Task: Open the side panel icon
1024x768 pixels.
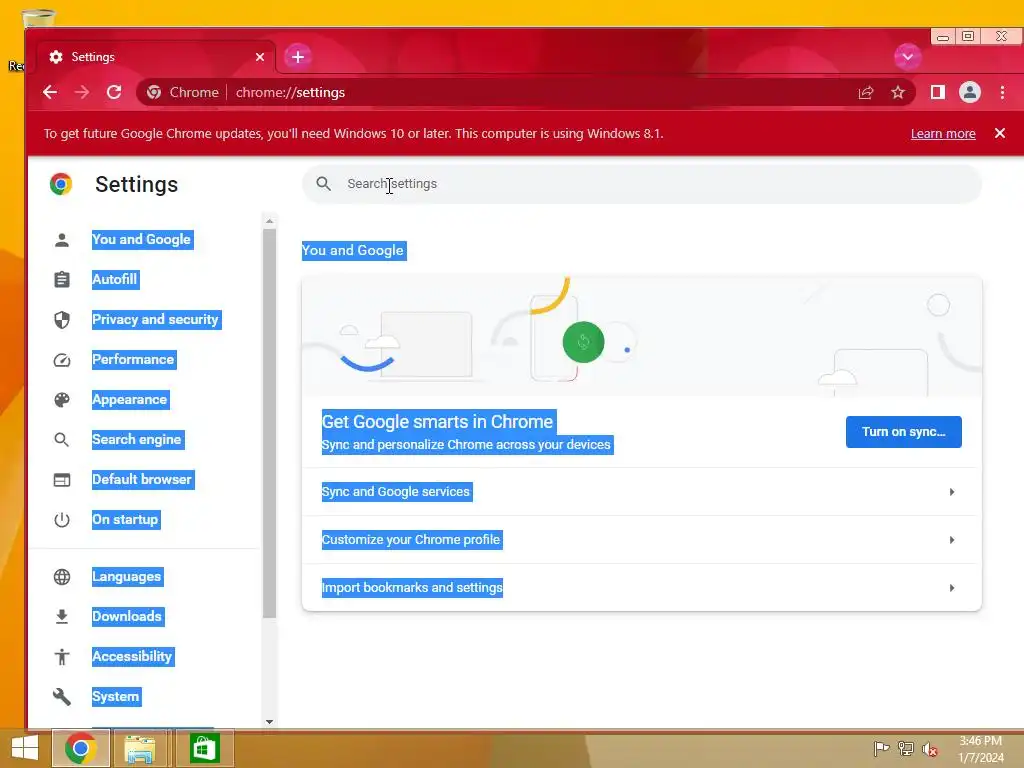Action: [x=938, y=93]
